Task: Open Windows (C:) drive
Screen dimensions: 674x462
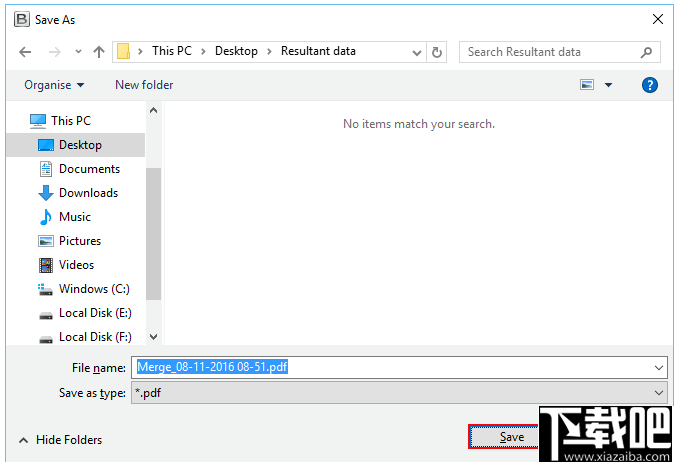Action: 84,289
